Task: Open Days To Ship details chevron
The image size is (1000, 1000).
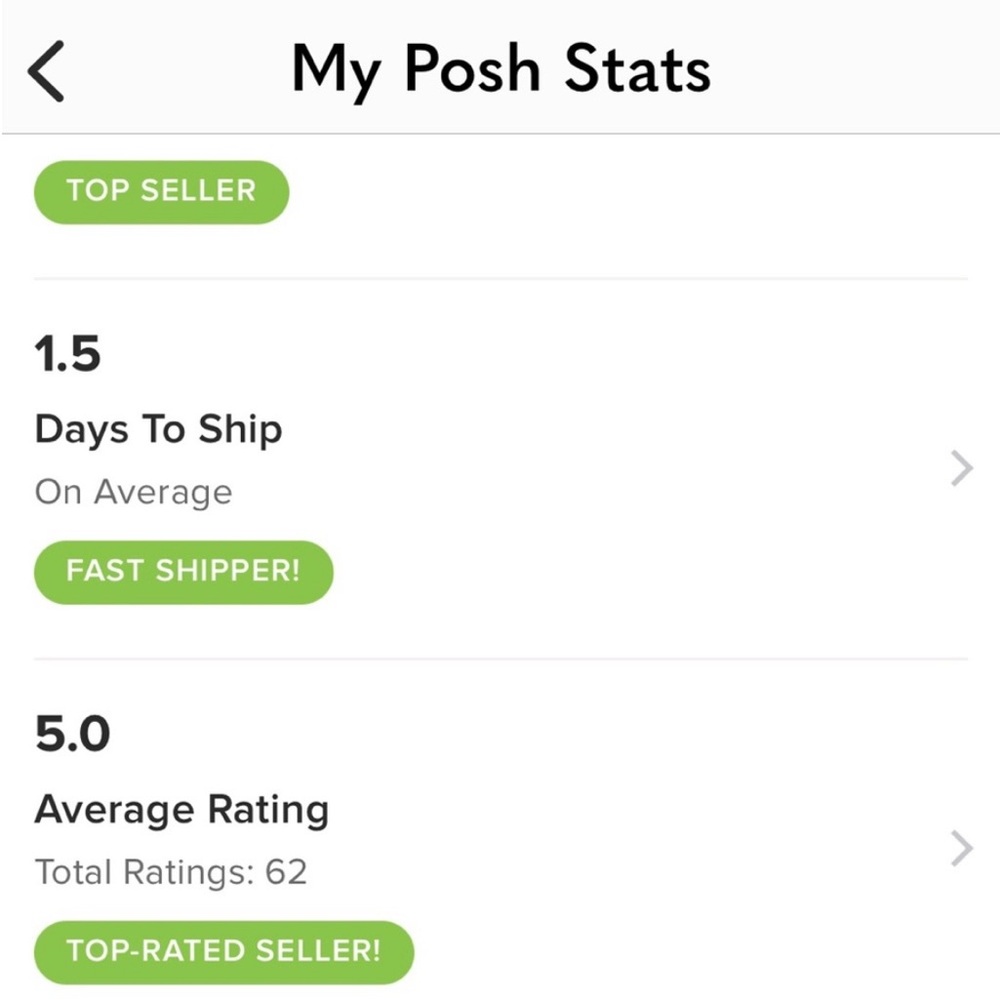Action: click(961, 467)
